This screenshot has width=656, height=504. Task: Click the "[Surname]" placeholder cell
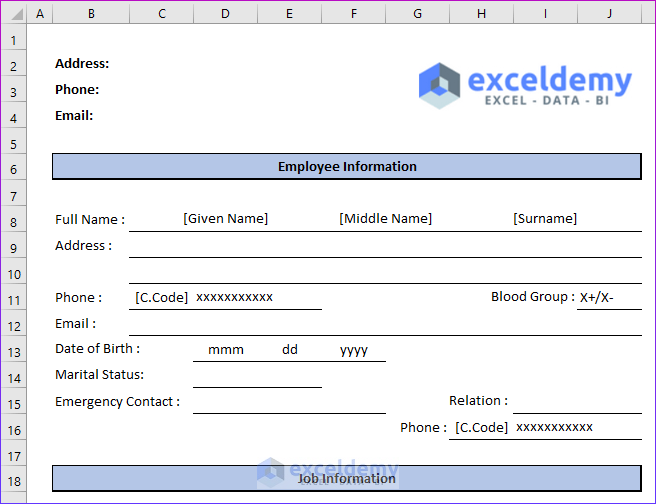coord(545,218)
